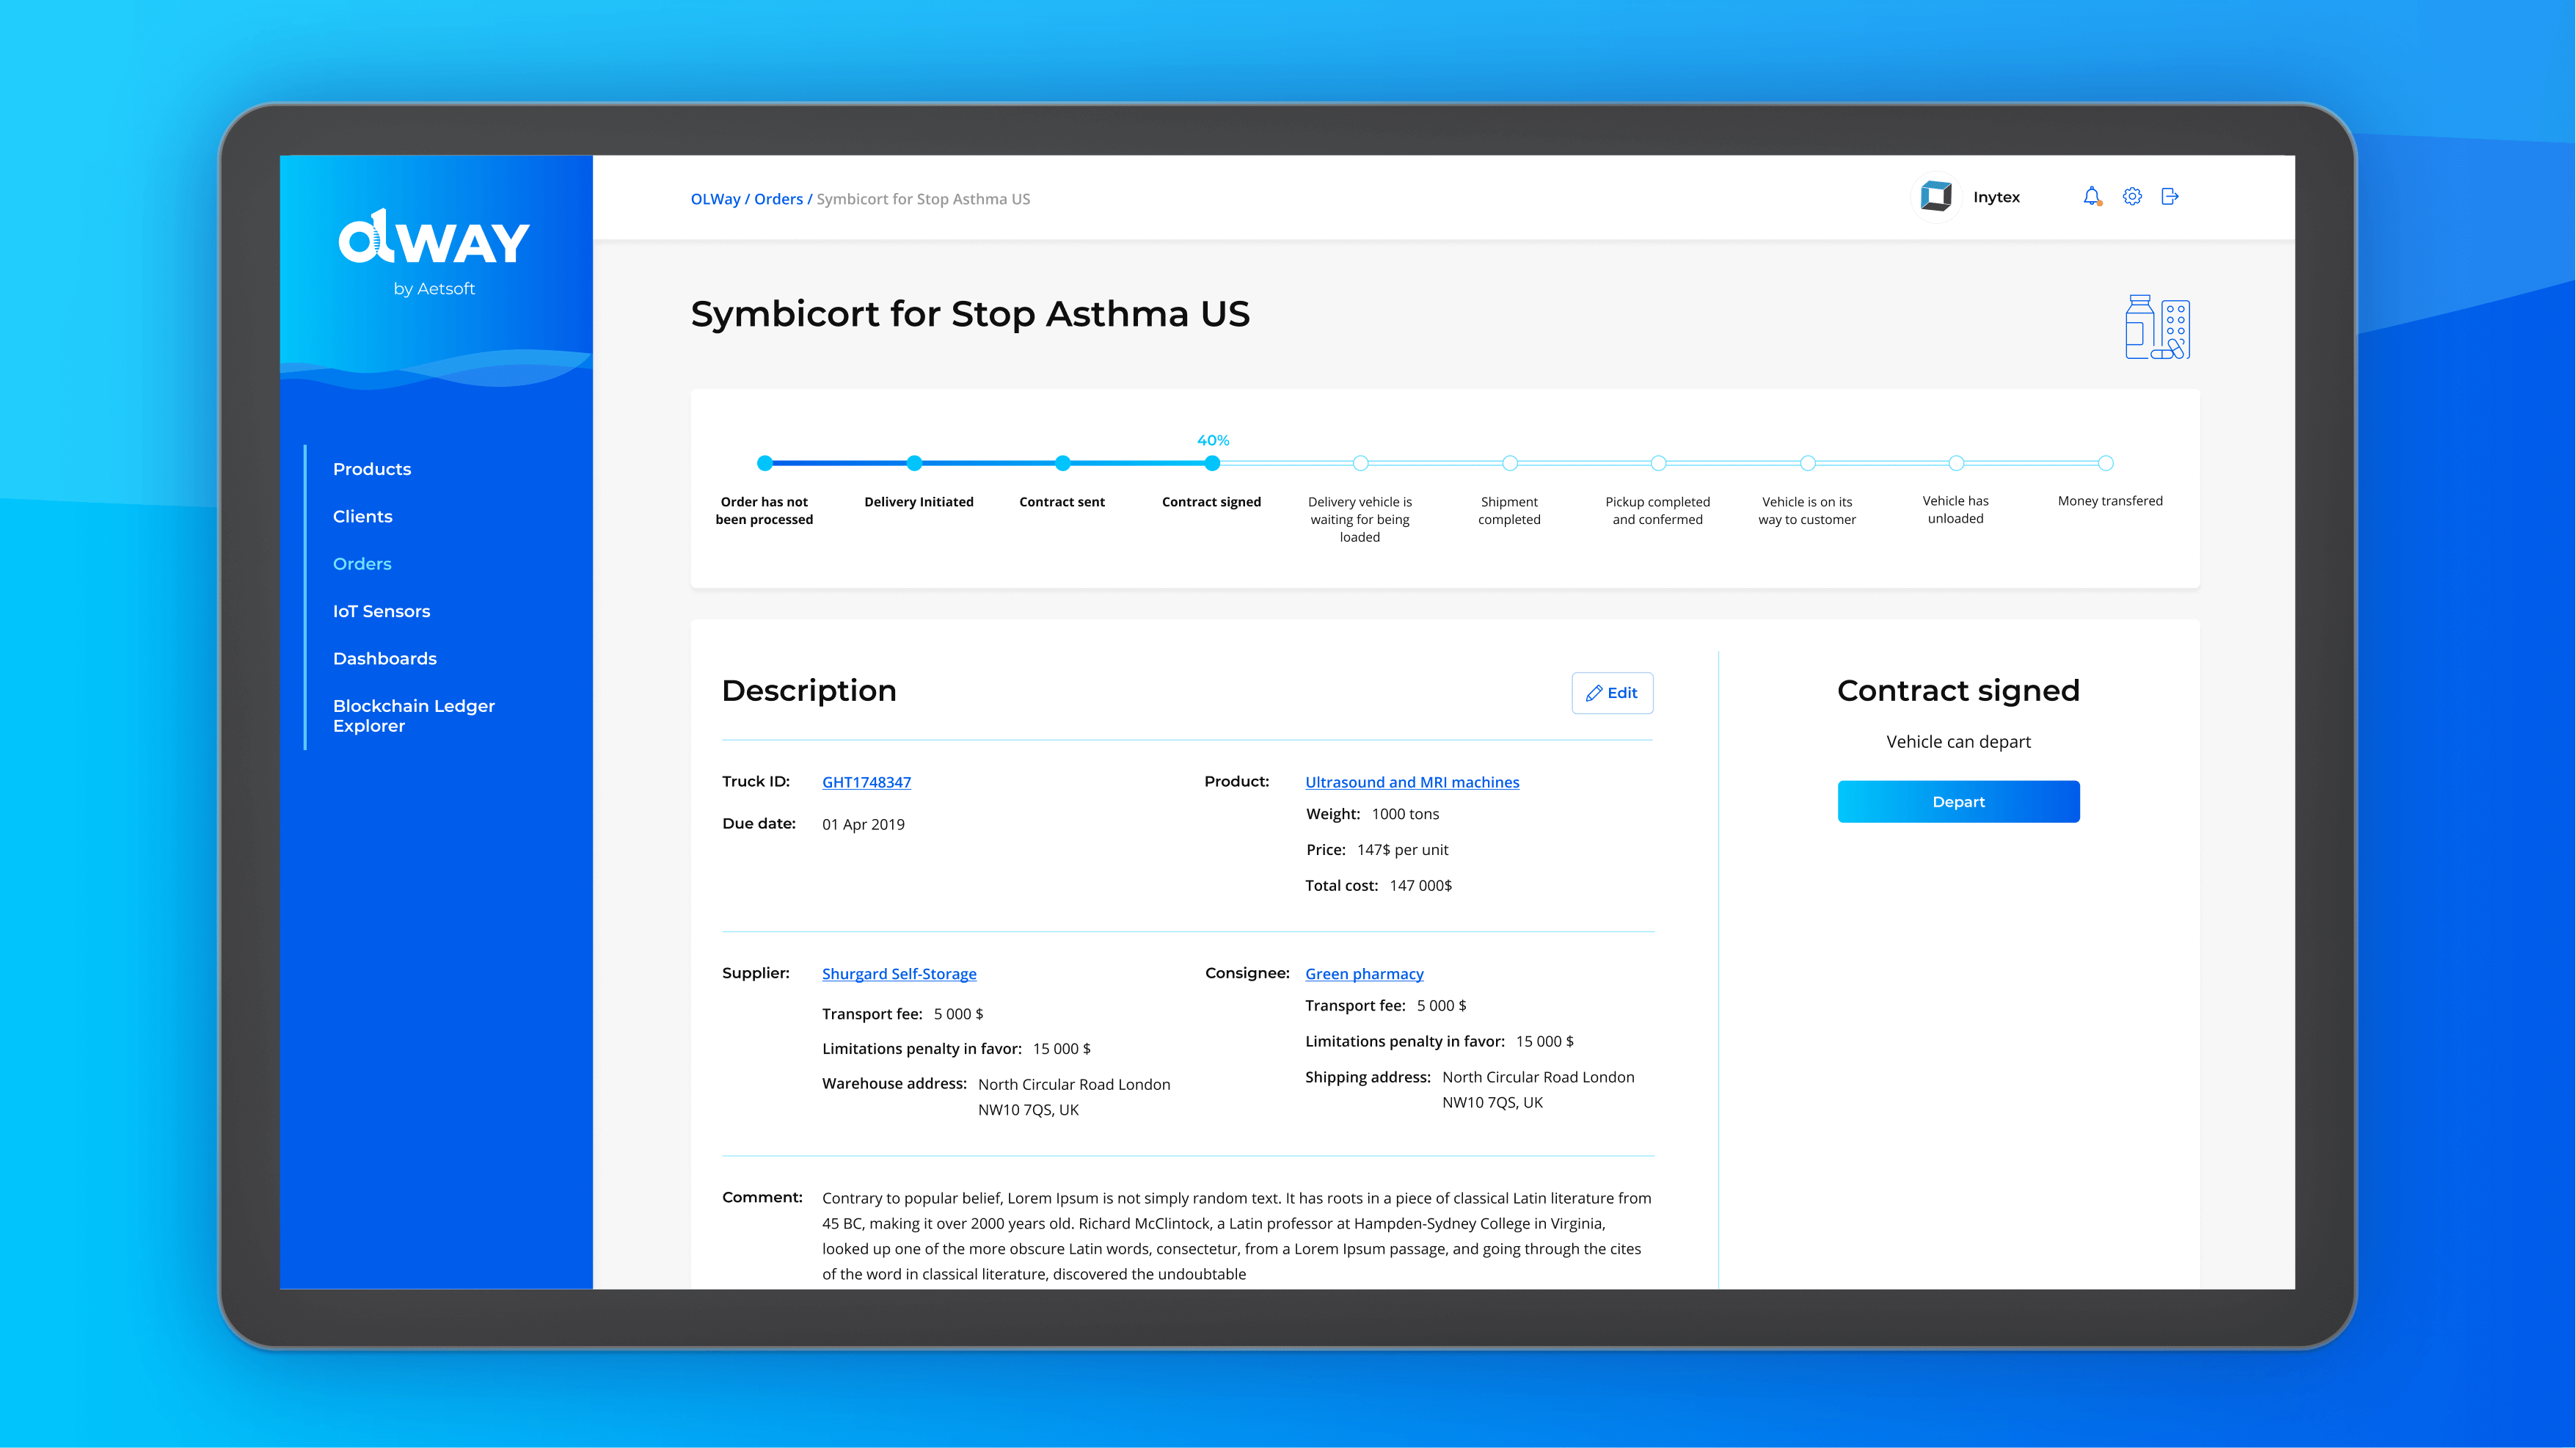
Task: Open settings via the gear icon
Action: tap(2132, 196)
